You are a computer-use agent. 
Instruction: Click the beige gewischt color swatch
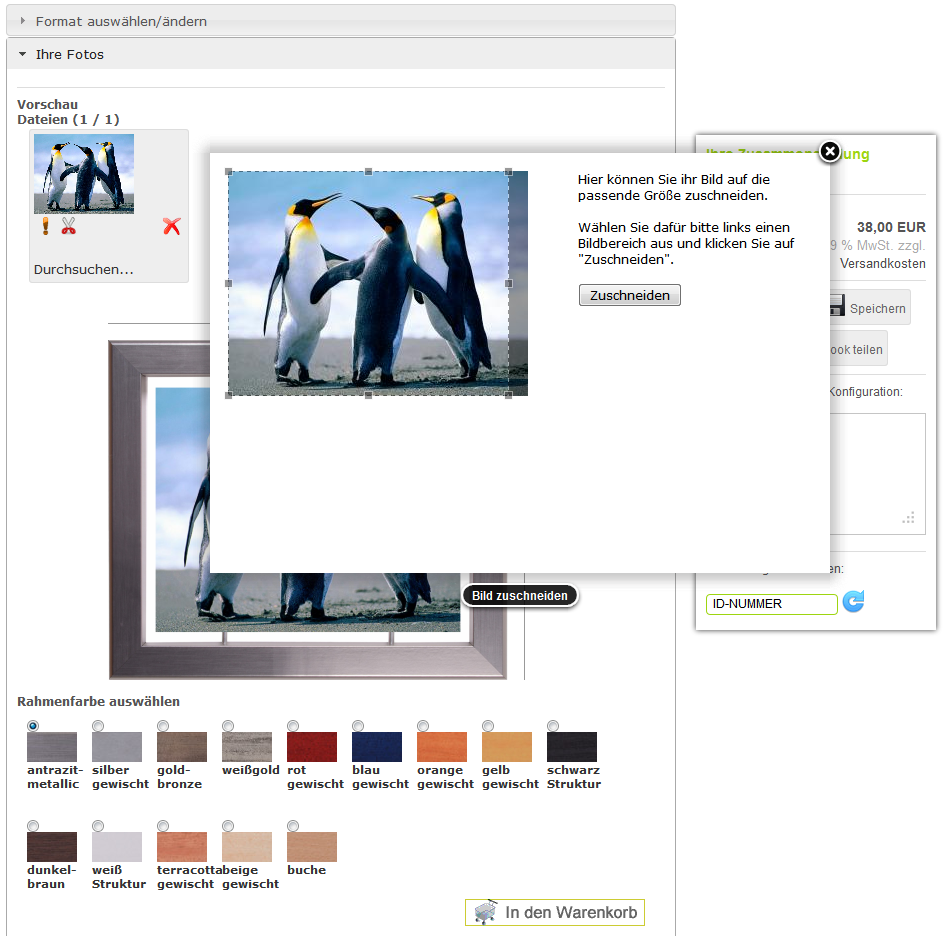247,847
